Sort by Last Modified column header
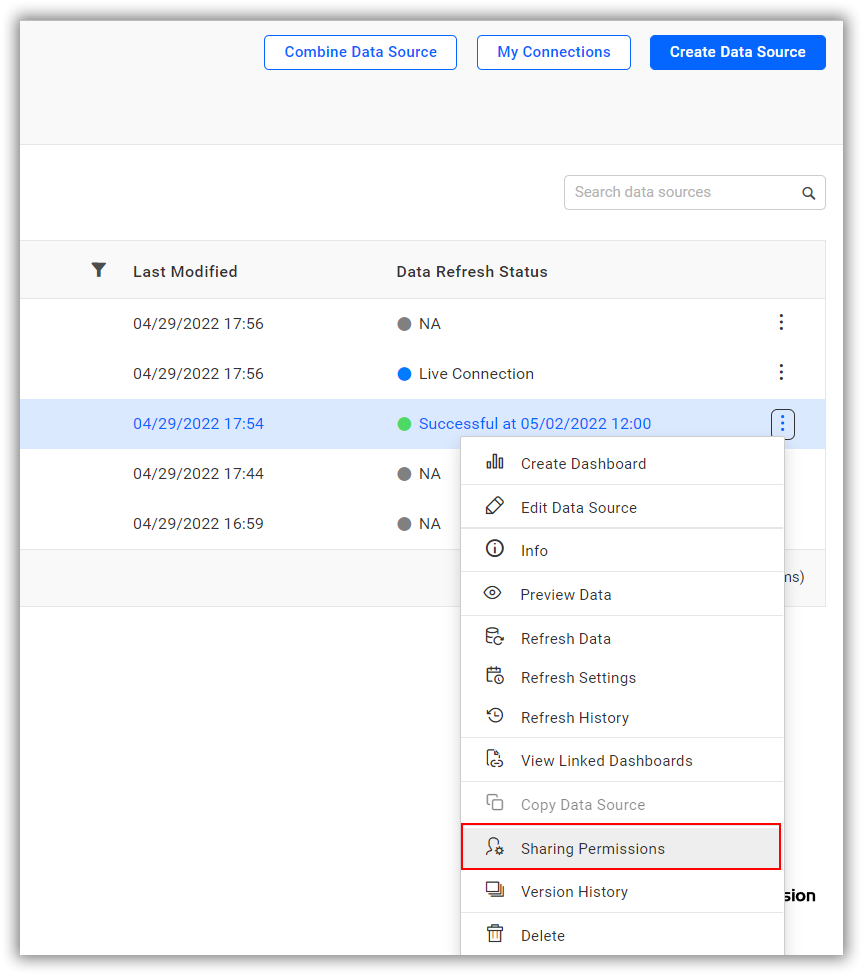The image size is (863, 975). (185, 272)
